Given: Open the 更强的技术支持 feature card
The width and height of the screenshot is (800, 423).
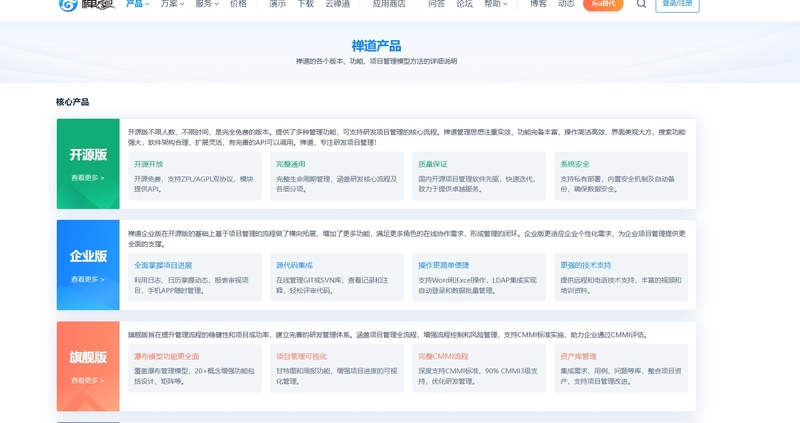Looking at the screenshot, I should point(621,278).
